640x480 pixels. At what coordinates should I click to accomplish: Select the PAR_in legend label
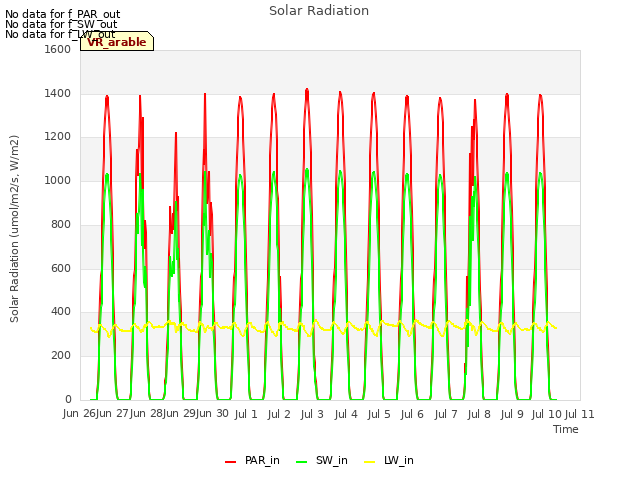click(262, 460)
